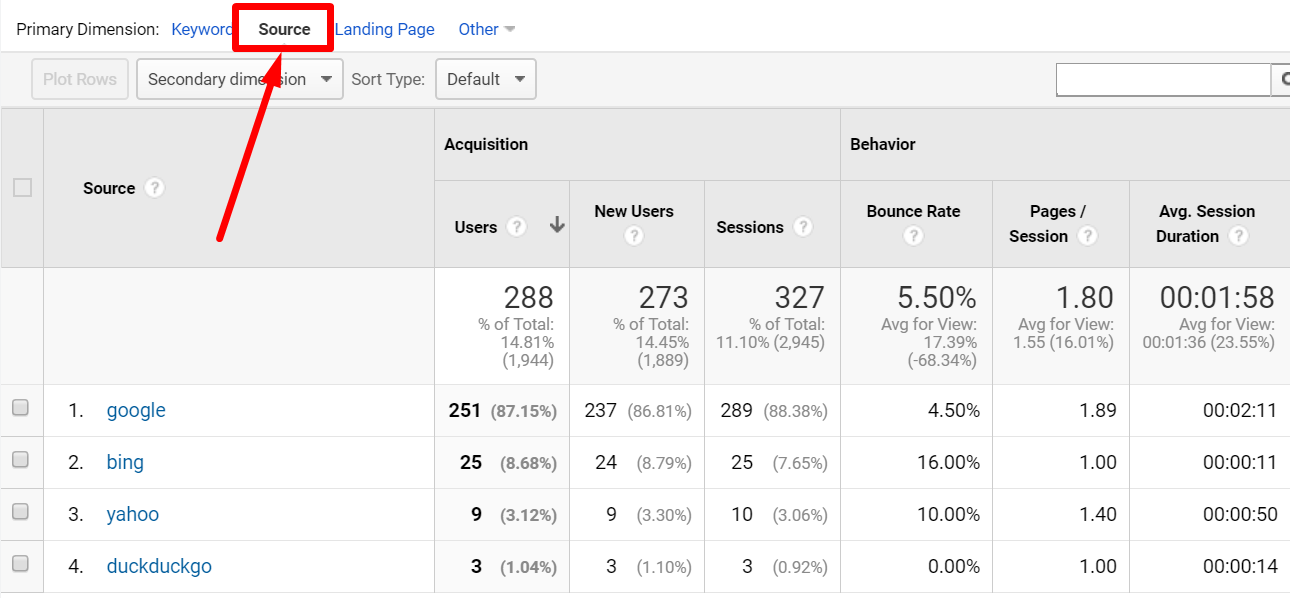Click the table search input field

pyautogui.click(x=1162, y=80)
